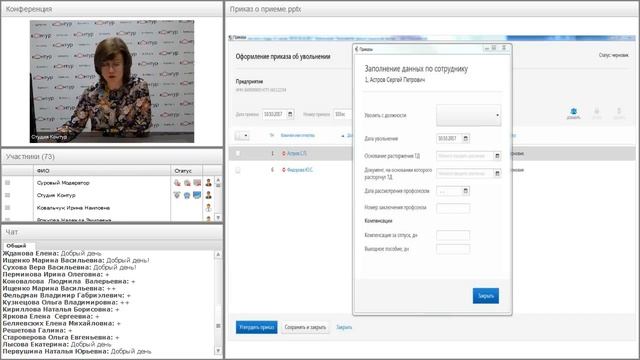Click chat scroll-down arrow
The image size is (640, 360).
pos(218,351)
